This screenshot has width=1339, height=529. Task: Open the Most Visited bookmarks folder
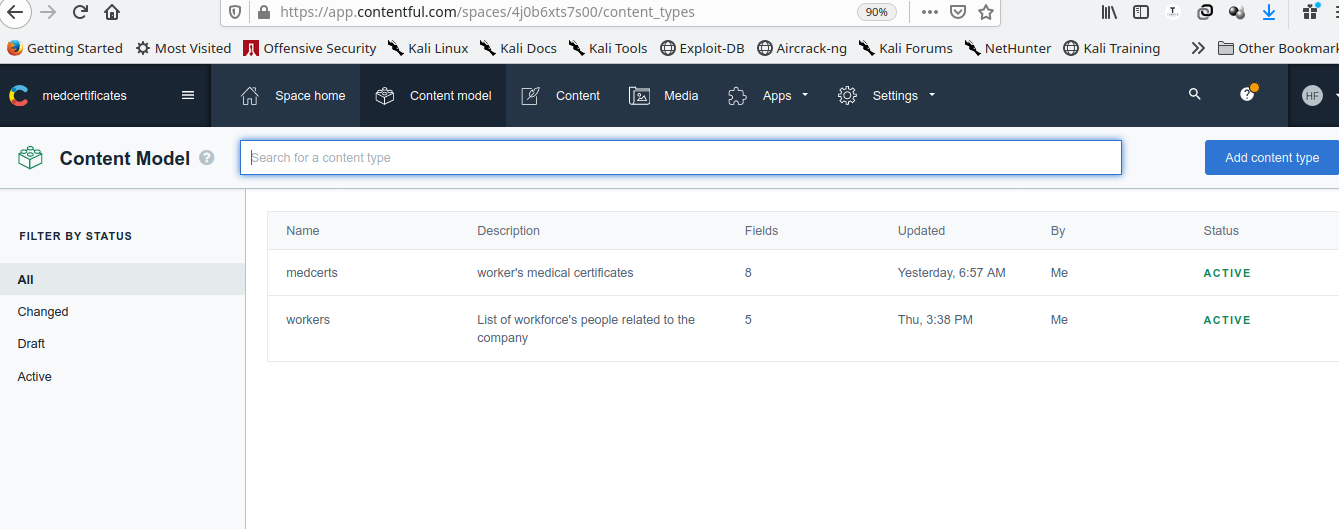(183, 48)
